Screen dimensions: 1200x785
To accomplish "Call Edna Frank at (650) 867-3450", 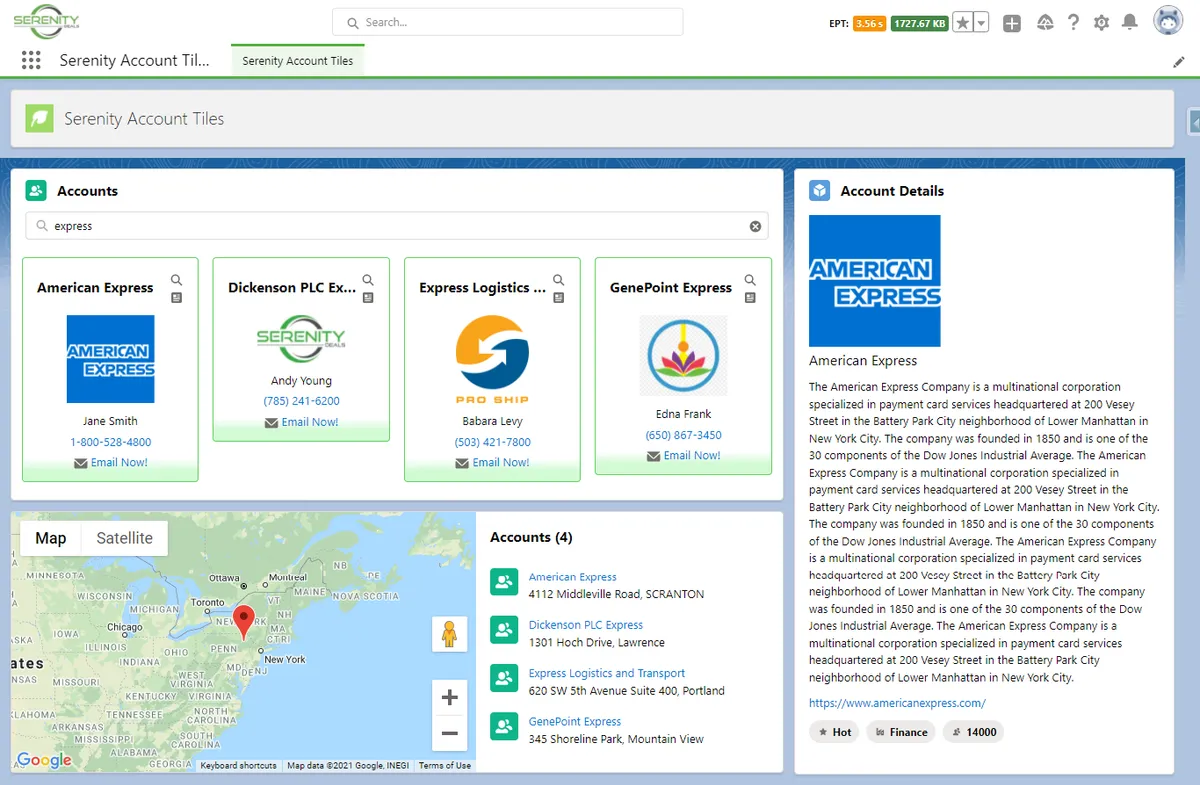I will click(683, 435).
